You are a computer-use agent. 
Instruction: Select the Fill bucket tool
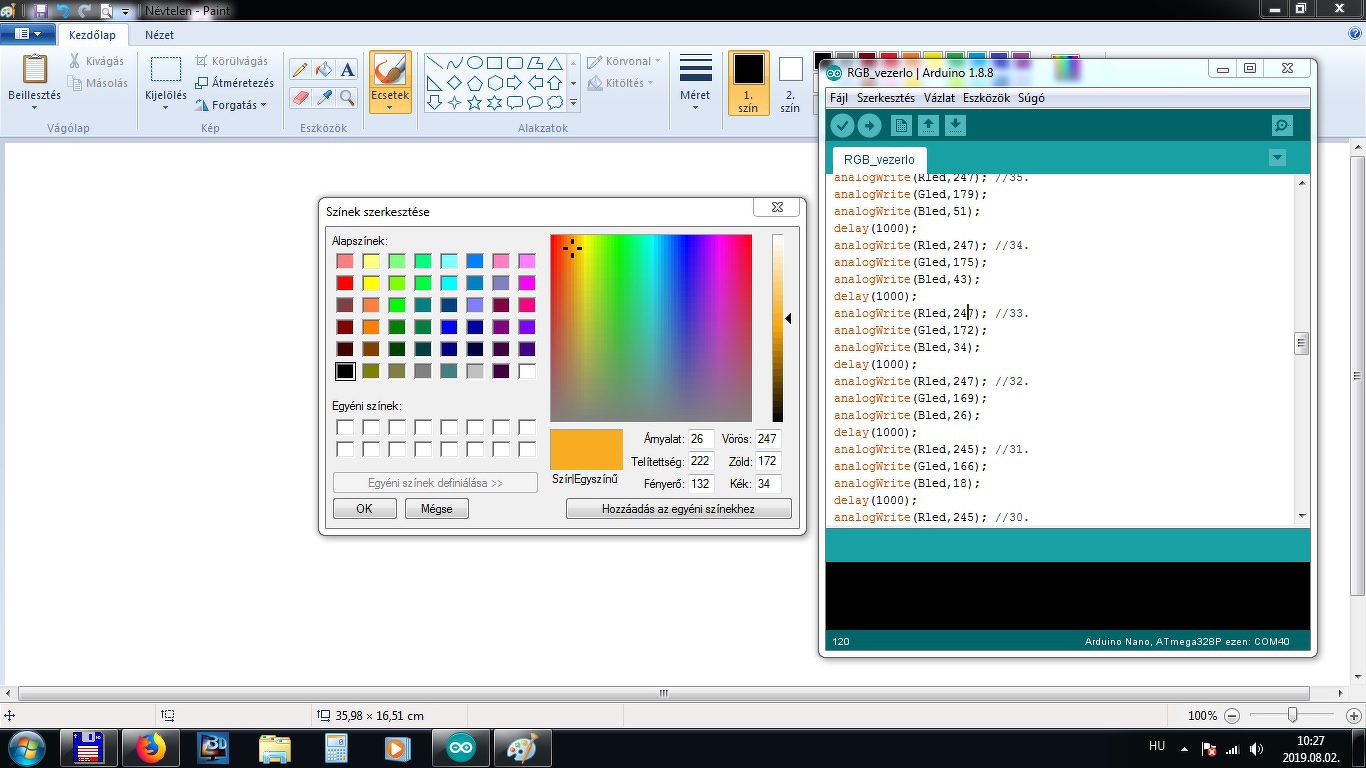point(323,69)
